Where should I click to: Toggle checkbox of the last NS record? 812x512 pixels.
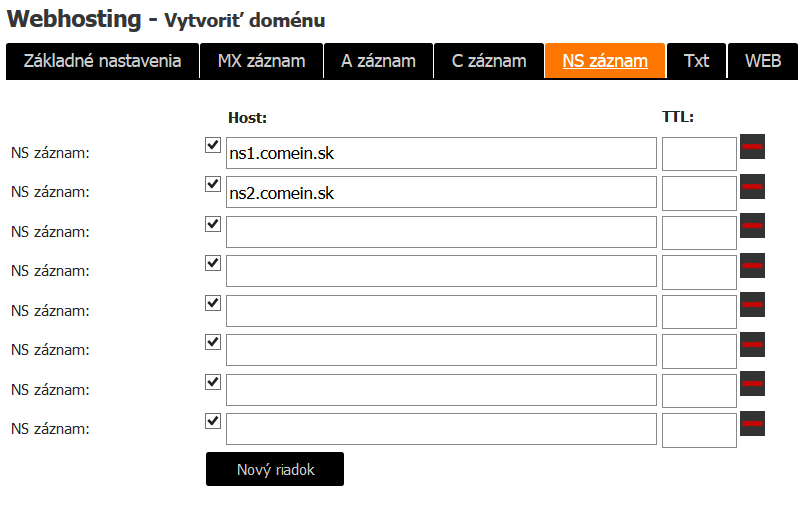(213, 421)
